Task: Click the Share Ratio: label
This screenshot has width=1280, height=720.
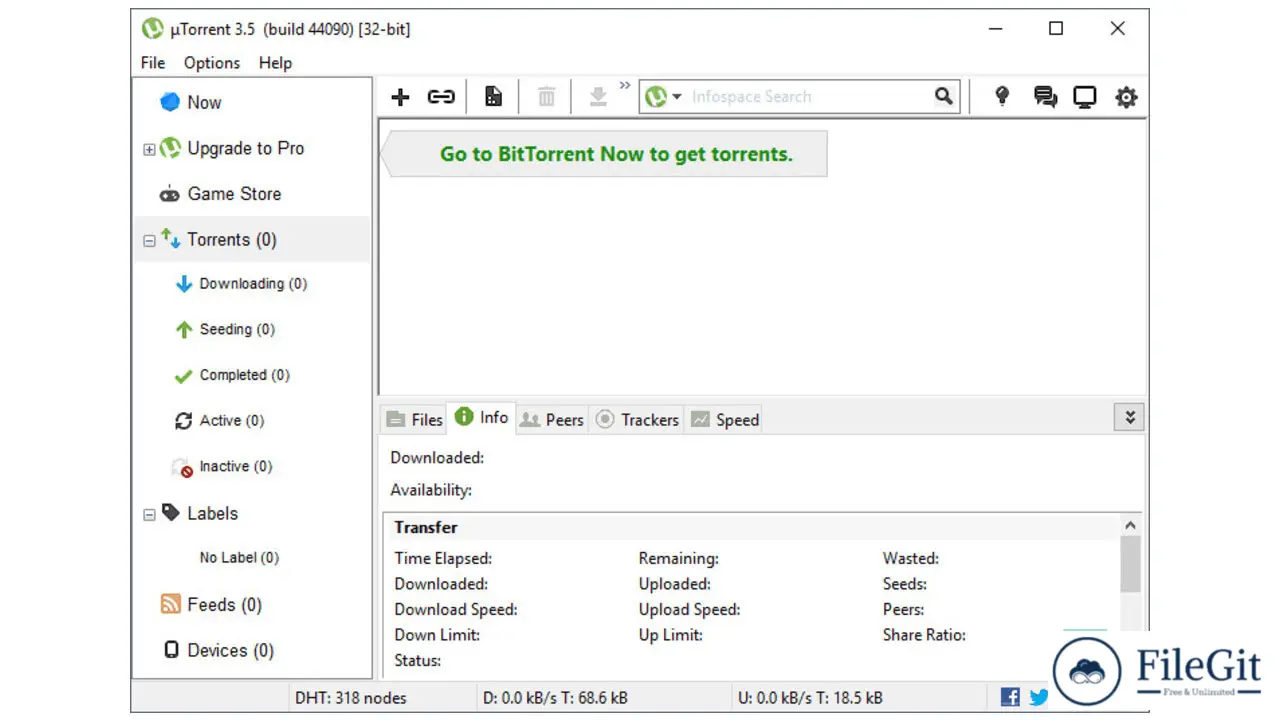Action: (924, 635)
